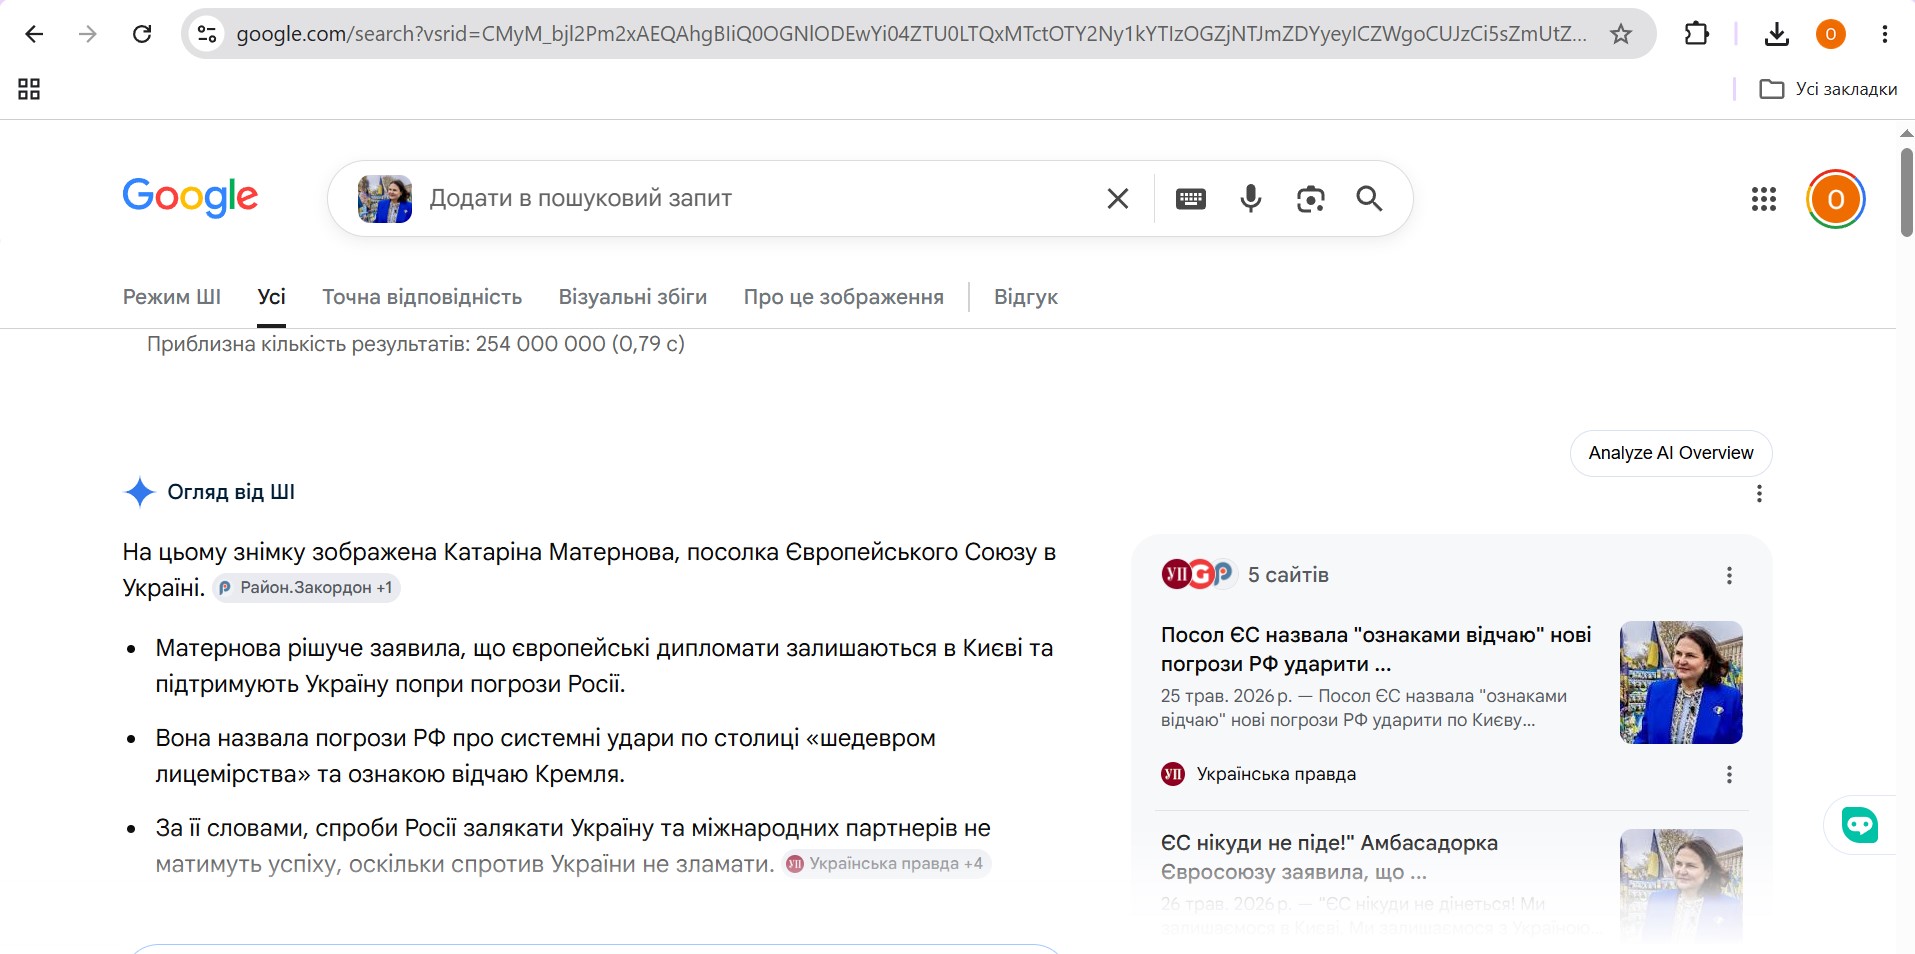Open Район.Закордон +1 source chip

306,588
